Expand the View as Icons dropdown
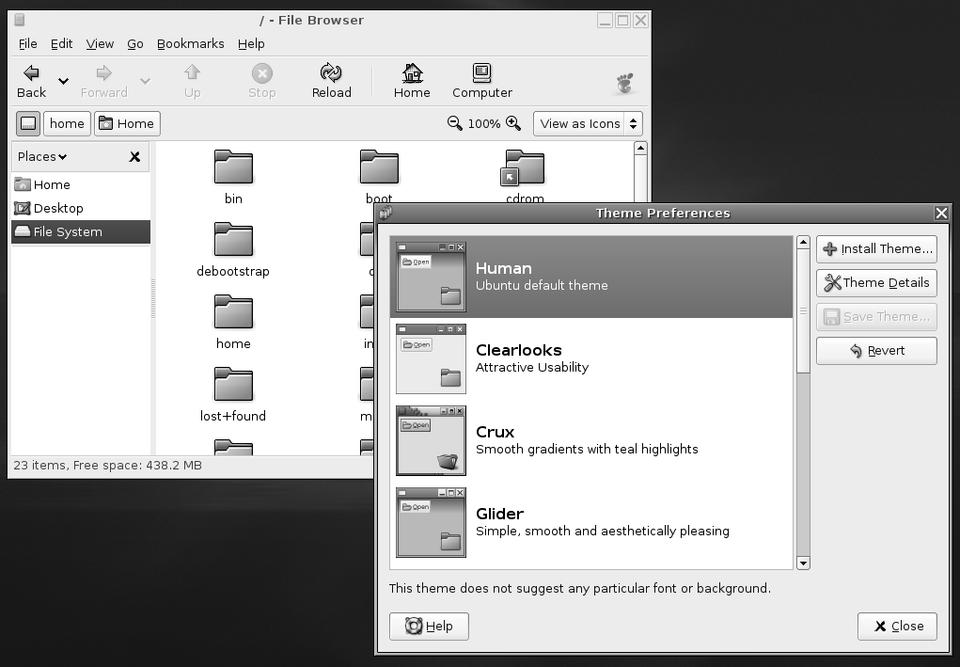The height and width of the screenshot is (667, 960). point(587,124)
